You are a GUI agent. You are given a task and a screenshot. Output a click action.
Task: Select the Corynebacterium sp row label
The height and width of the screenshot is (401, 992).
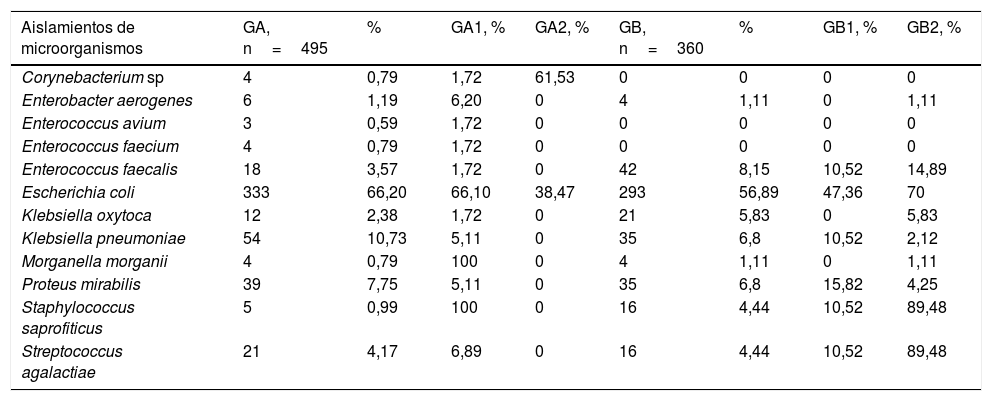pyautogui.click(x=79, y=77)
